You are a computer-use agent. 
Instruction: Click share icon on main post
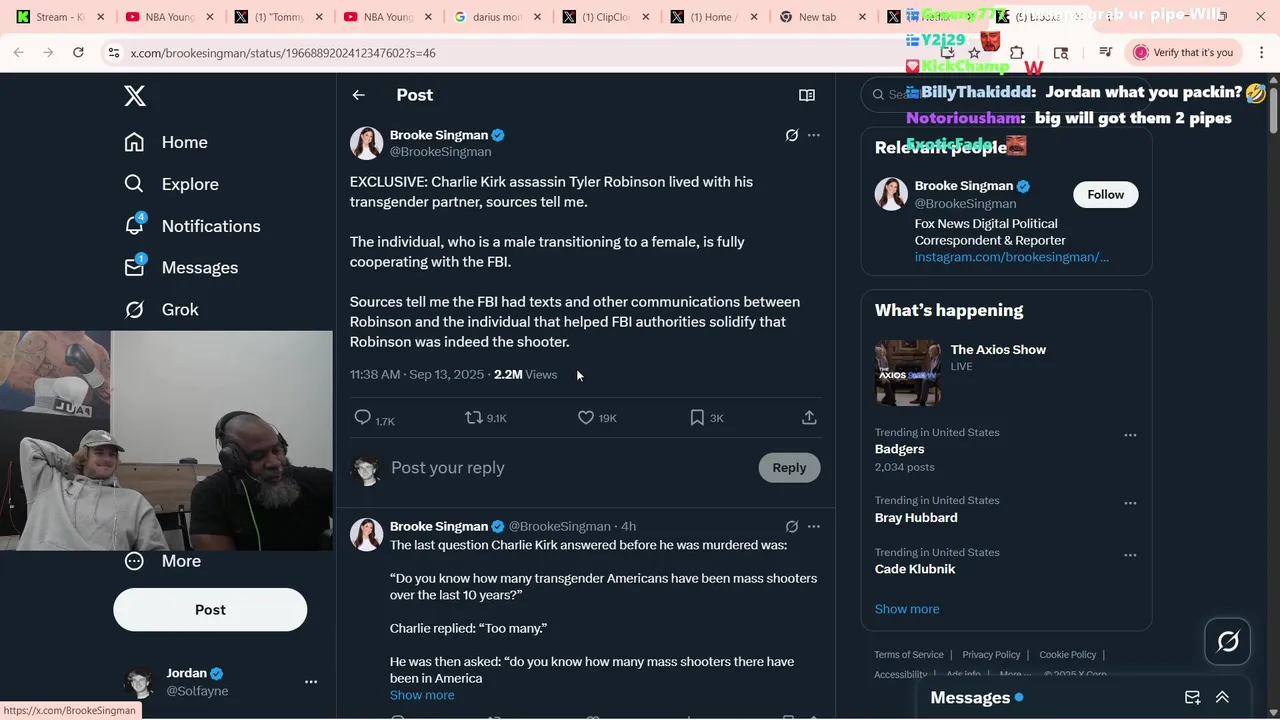(x=809, y=418)
